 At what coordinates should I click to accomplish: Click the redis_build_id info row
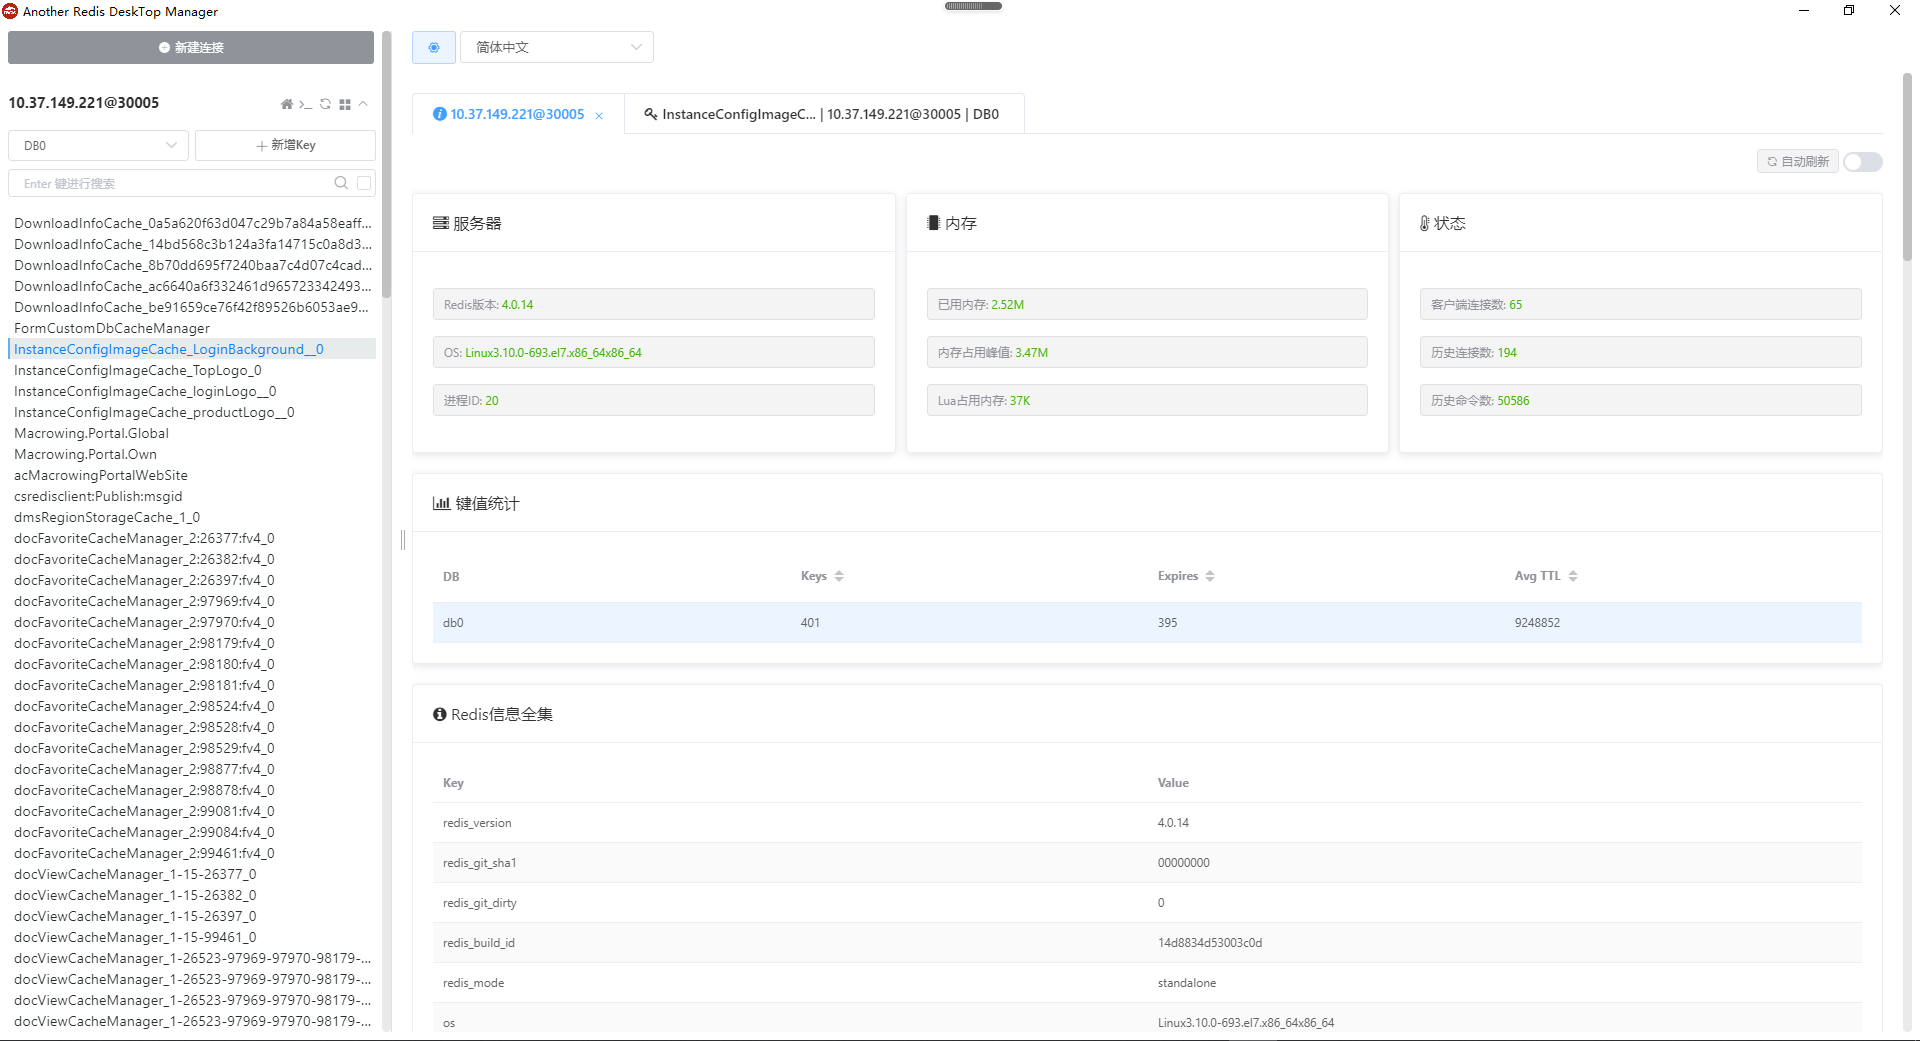[1147, 943]
